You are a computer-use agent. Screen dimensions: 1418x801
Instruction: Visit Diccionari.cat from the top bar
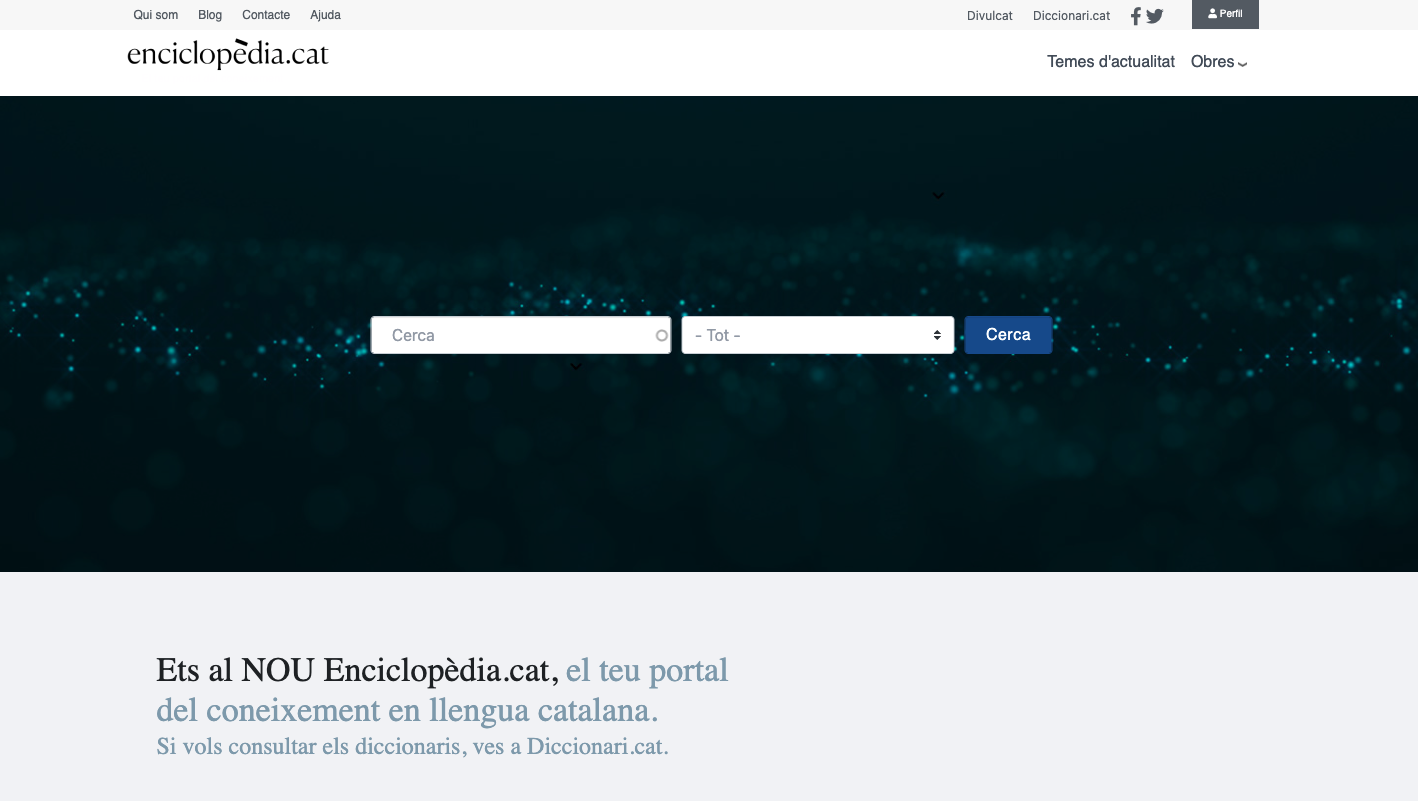[x=1071, y=16]
